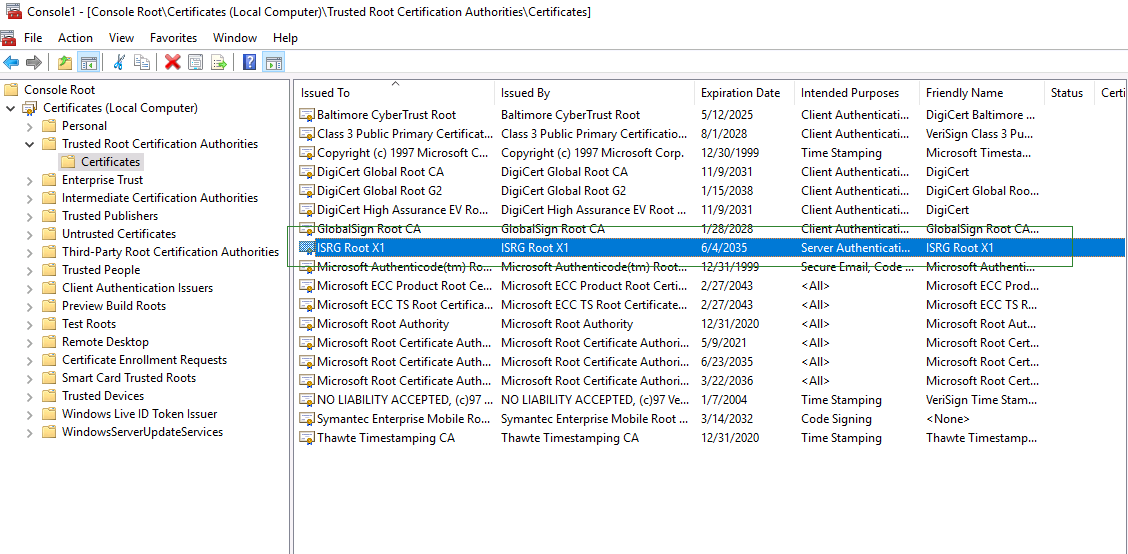Select Client Authentication Issuers folder

[x=137, y=288]
